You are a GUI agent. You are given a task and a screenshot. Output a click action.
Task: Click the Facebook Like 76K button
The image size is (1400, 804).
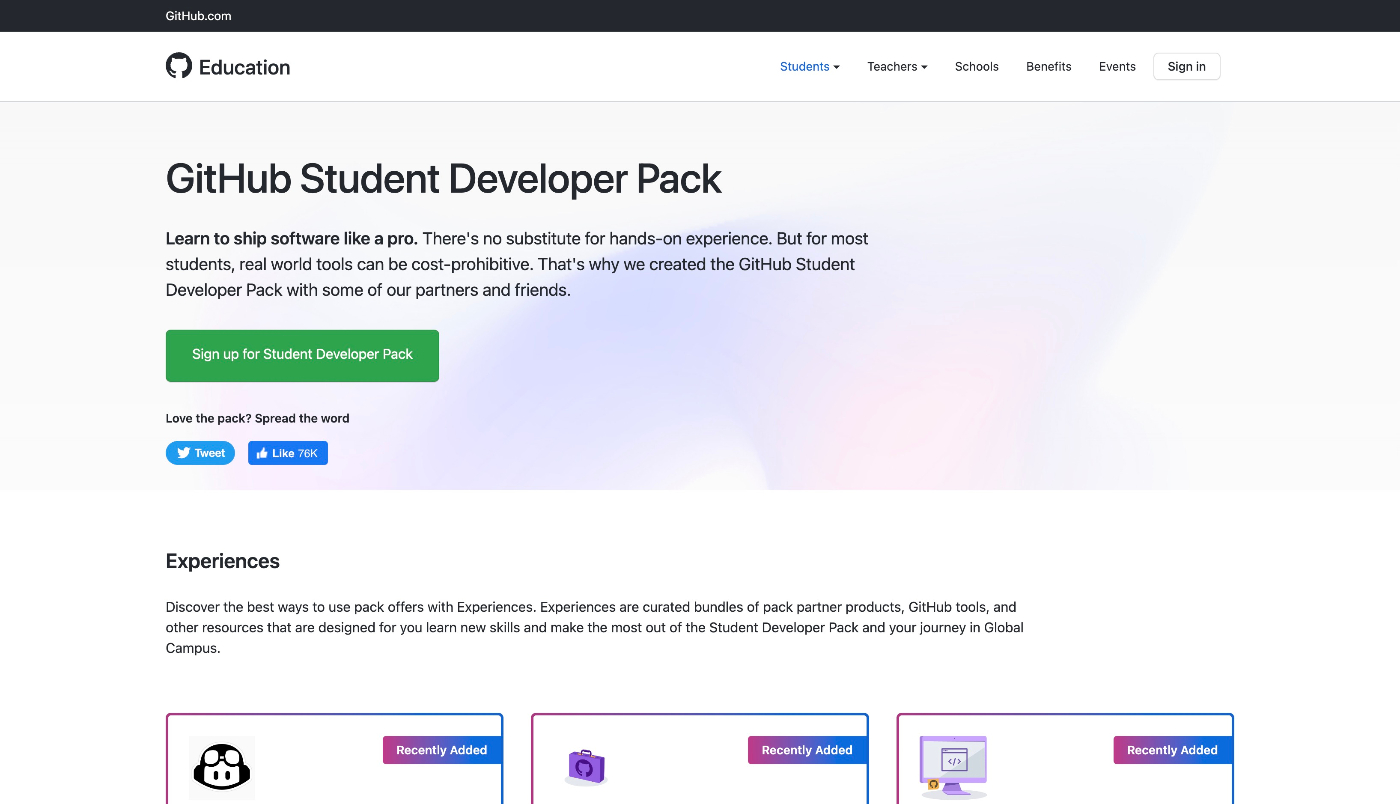point(288,453)
